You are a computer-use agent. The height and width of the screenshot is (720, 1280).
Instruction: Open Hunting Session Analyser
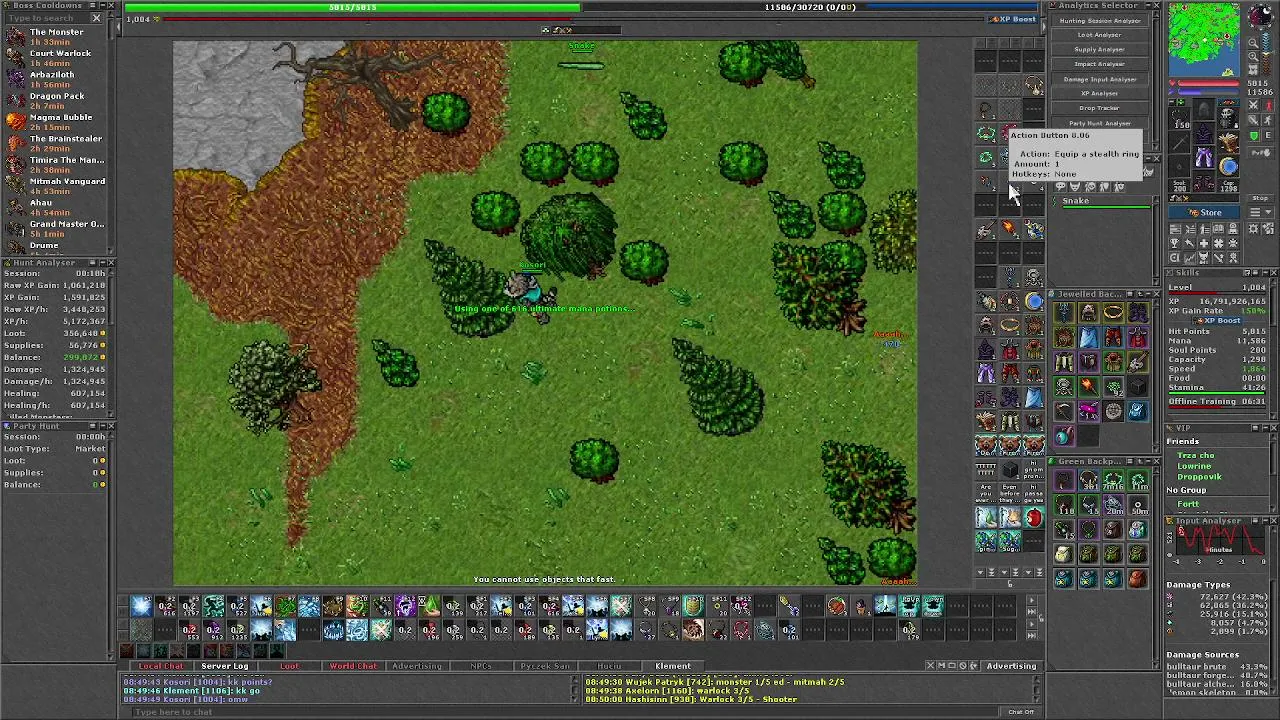tap(1099, 20)
